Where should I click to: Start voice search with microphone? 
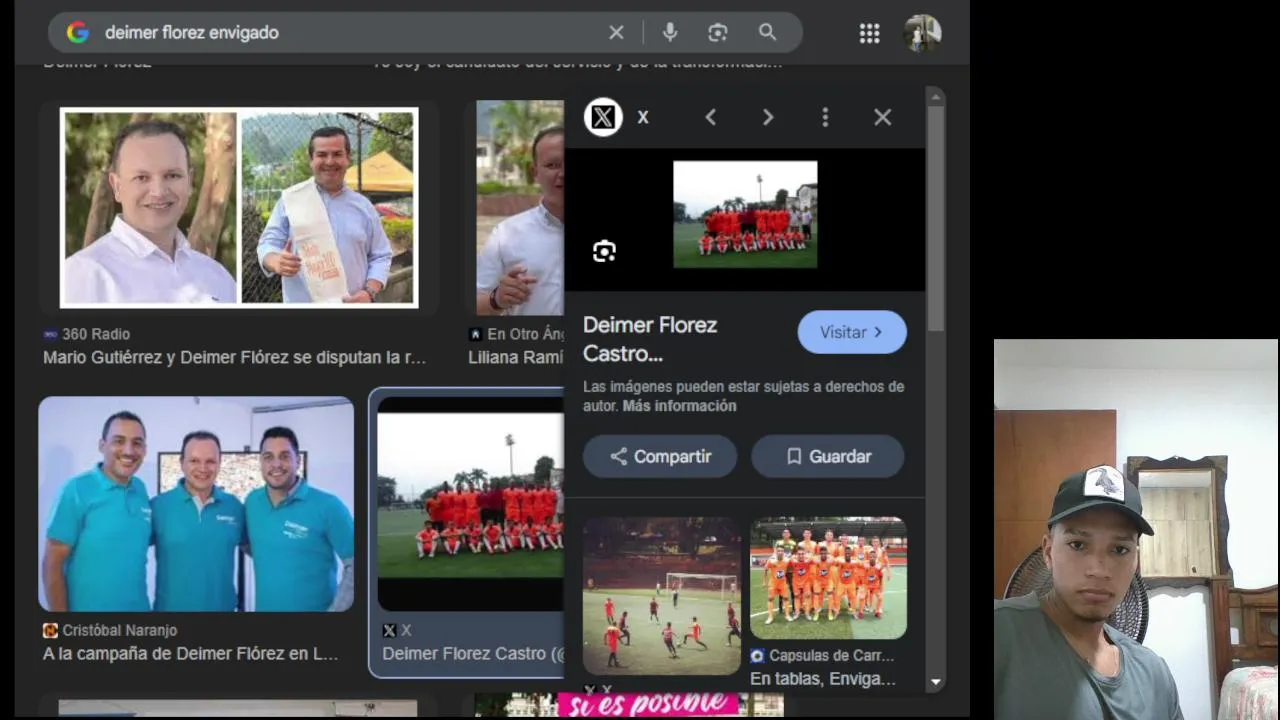[x=670, y=32]
